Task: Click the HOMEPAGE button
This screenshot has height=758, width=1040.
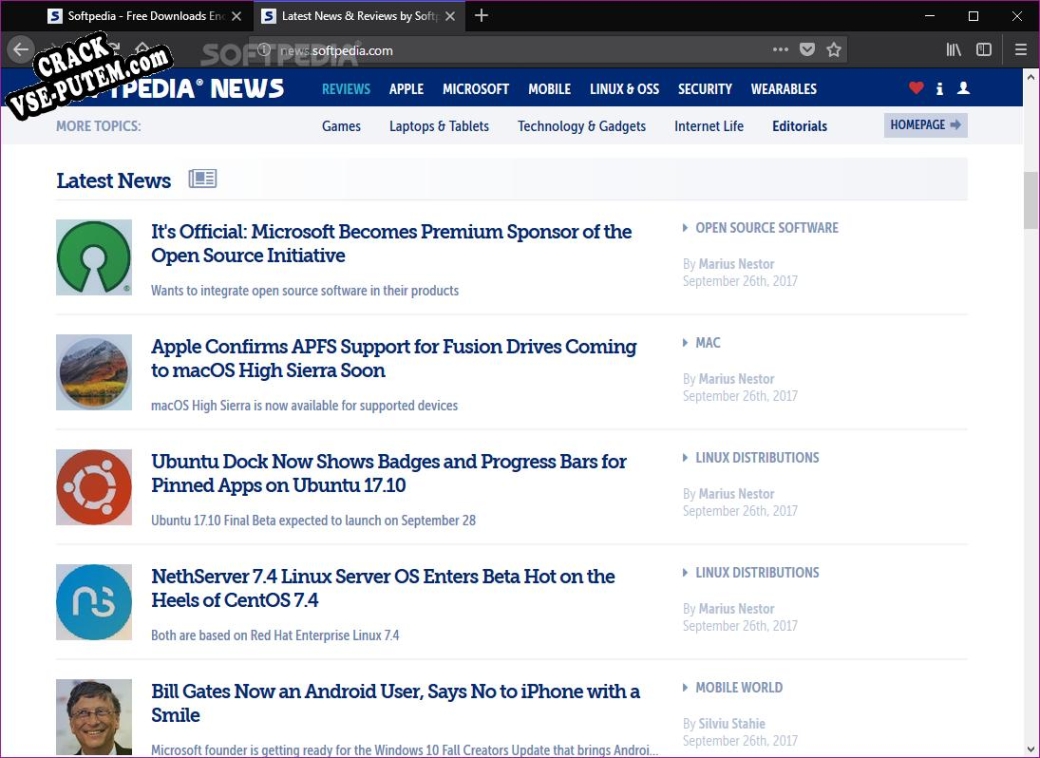Action: pos(925,125)
